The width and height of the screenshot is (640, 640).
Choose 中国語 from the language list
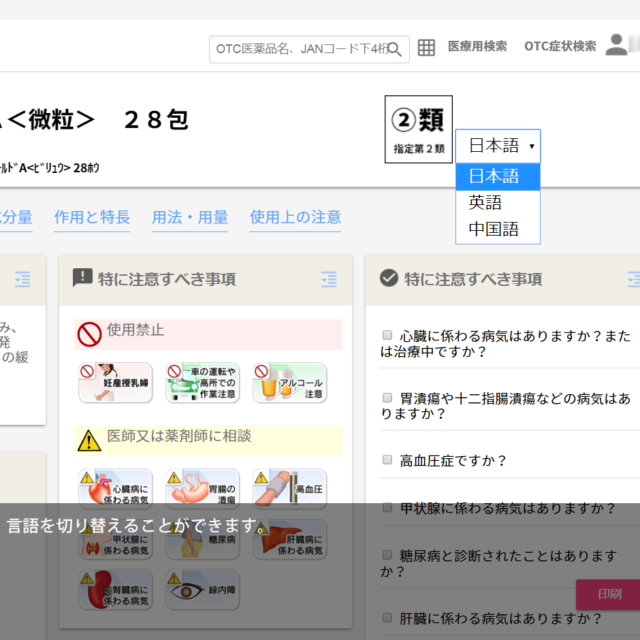coord(494,230)
